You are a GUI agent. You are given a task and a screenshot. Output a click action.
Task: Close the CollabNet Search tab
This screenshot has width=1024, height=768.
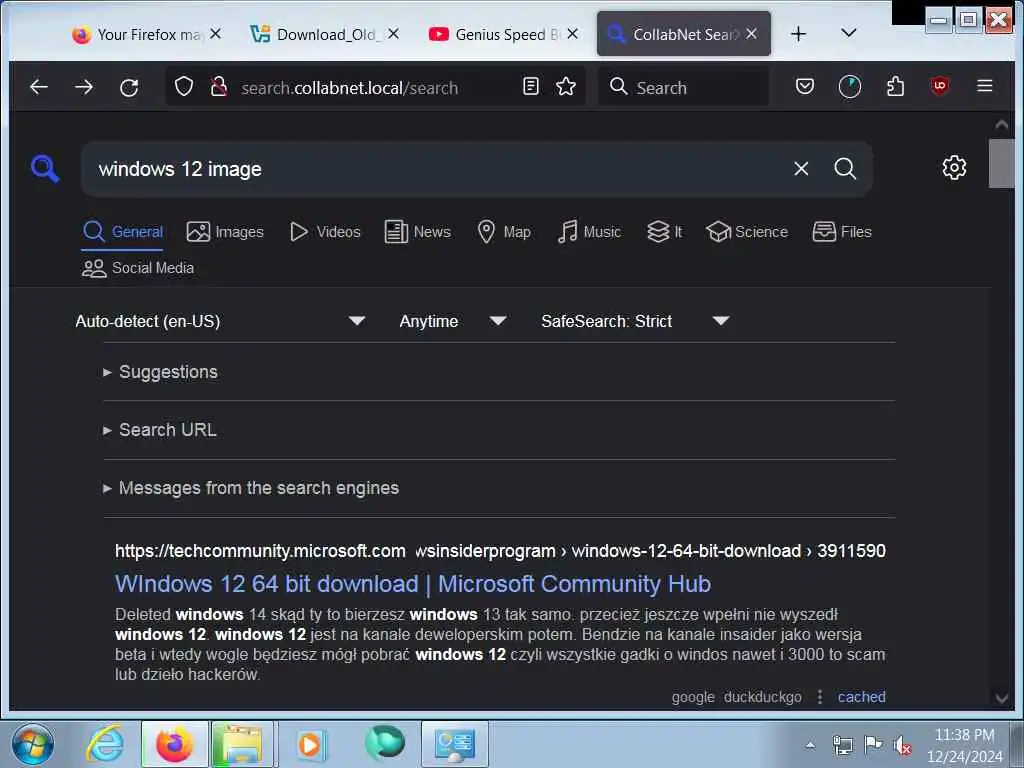click(x=752, y=33)
